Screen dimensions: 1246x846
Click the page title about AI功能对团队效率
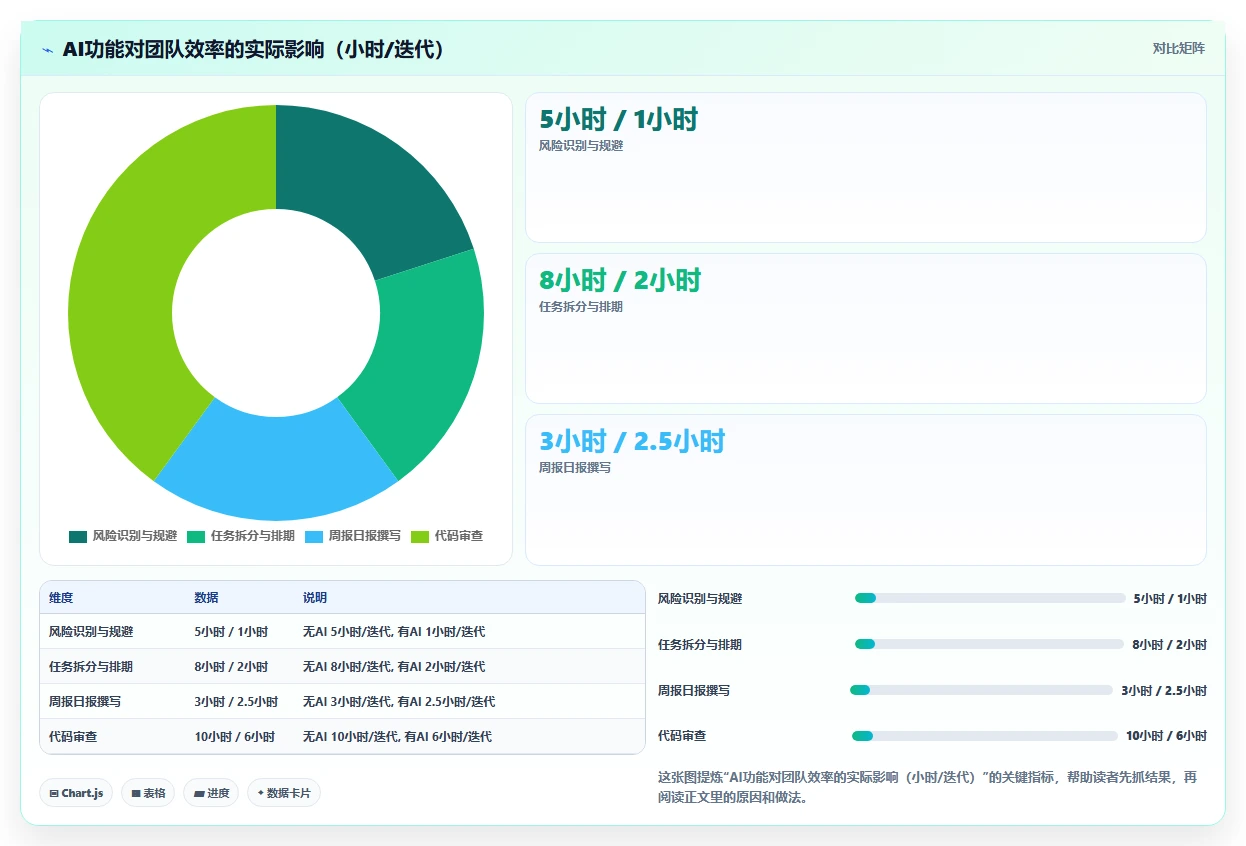(x=253, y=49)
